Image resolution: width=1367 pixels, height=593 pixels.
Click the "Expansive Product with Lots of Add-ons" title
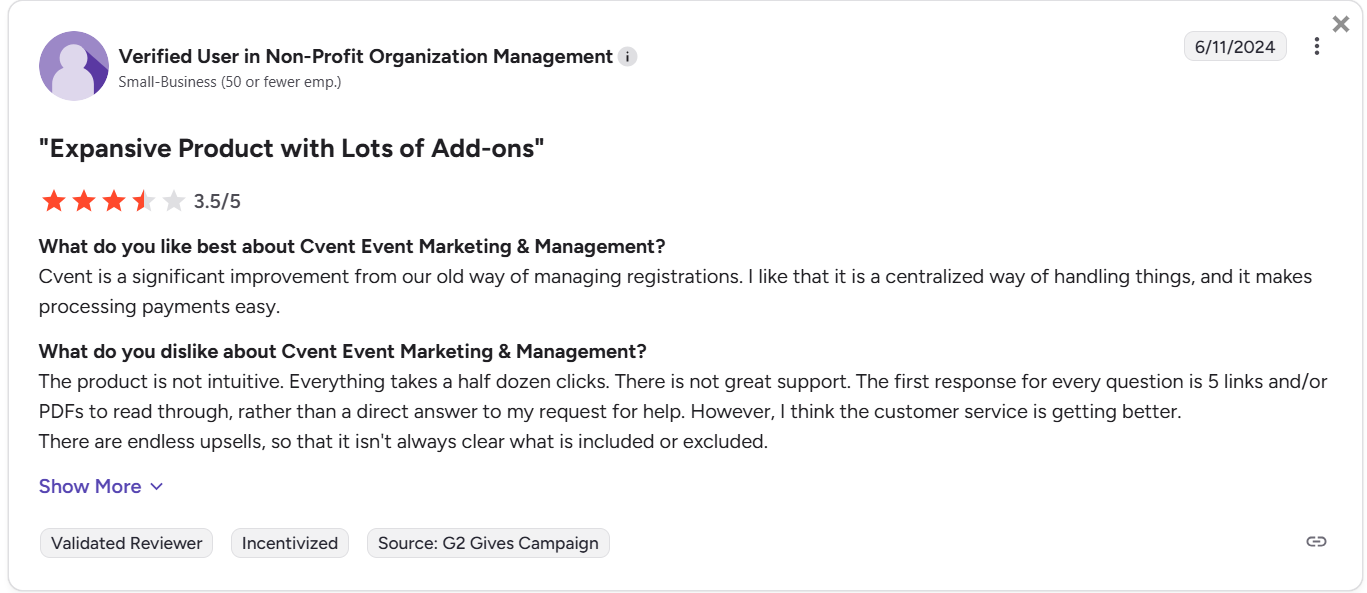pyautogui.click(x=291, y=149)
